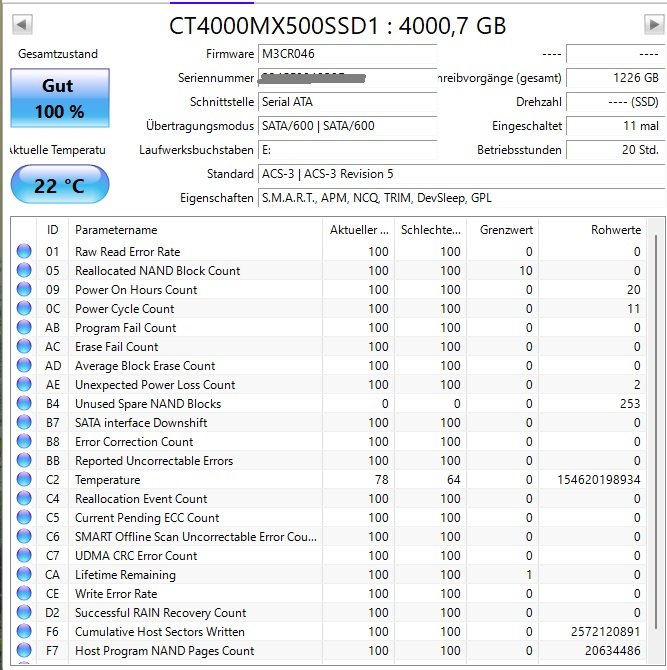Click the Seriennummer field

(x=347, y=78)
